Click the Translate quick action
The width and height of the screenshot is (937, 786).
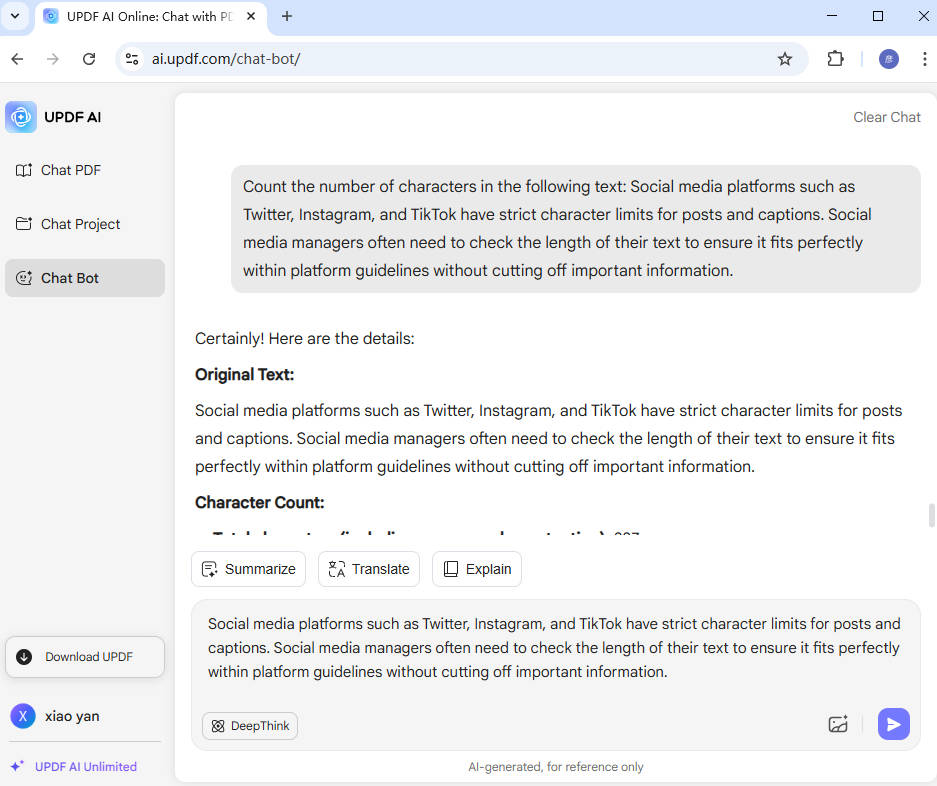[369, 569]
